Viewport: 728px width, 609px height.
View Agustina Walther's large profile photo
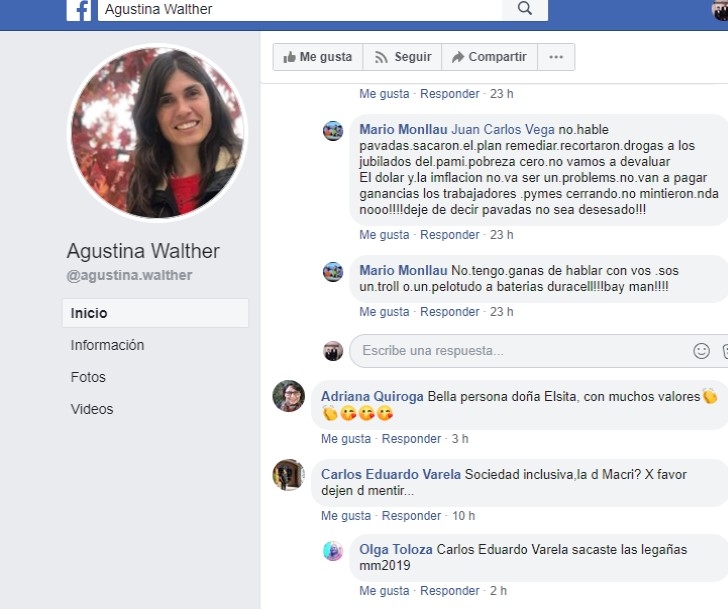pos(157,133)
